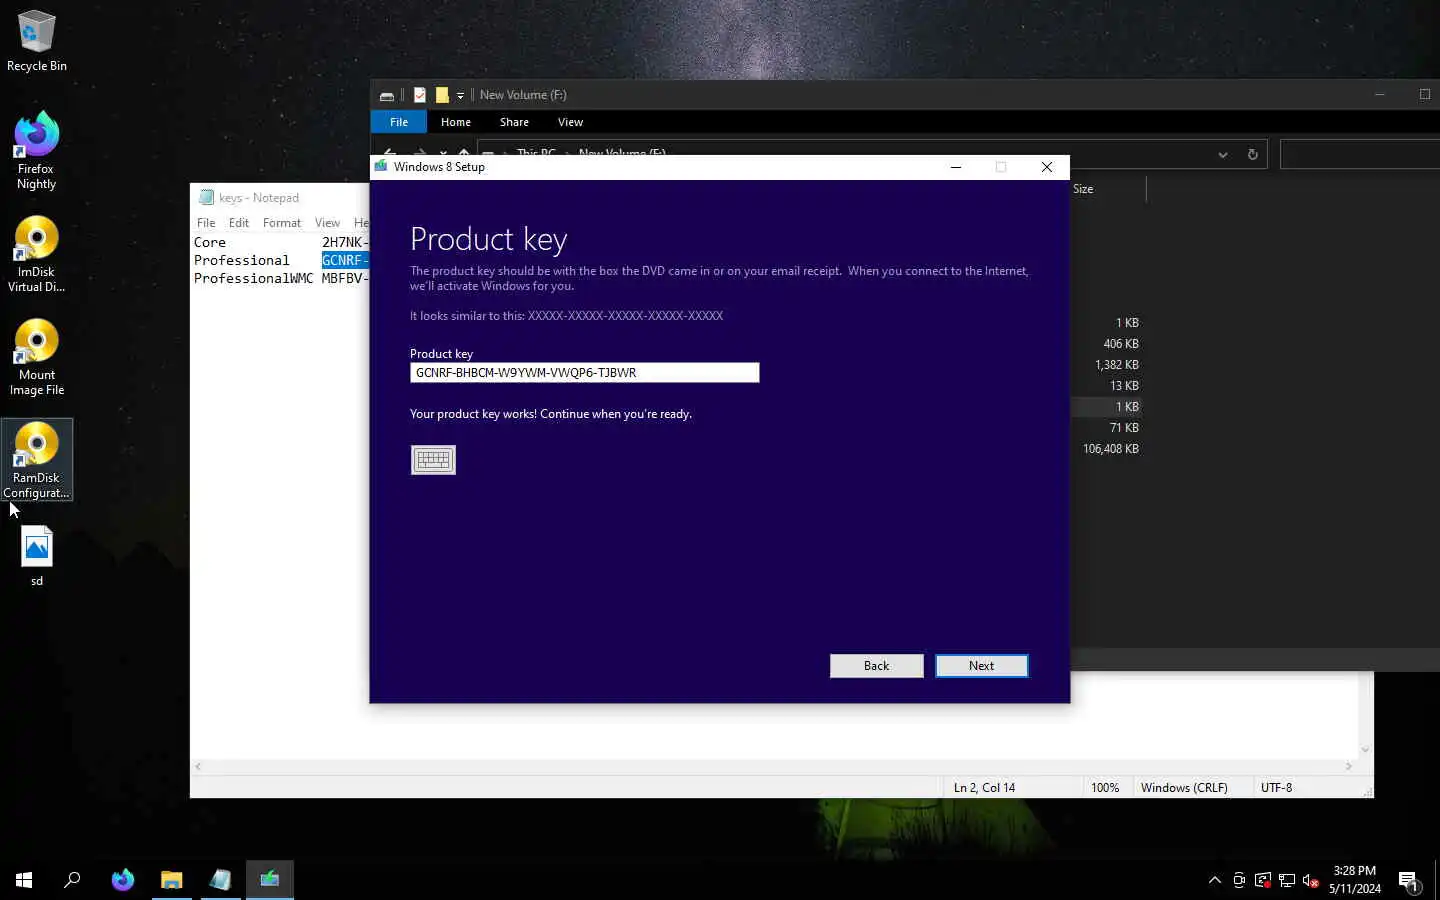Open taskbar Search

(72, 880)
